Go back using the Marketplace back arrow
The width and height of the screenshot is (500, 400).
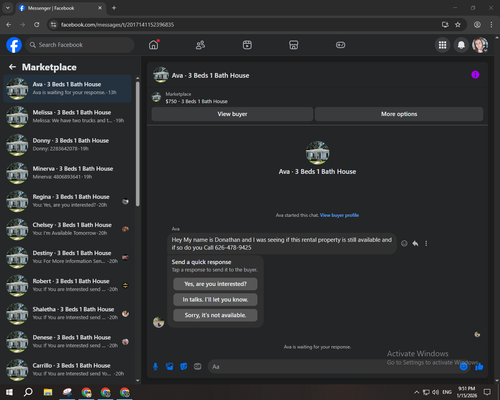[x=12, y=67]
